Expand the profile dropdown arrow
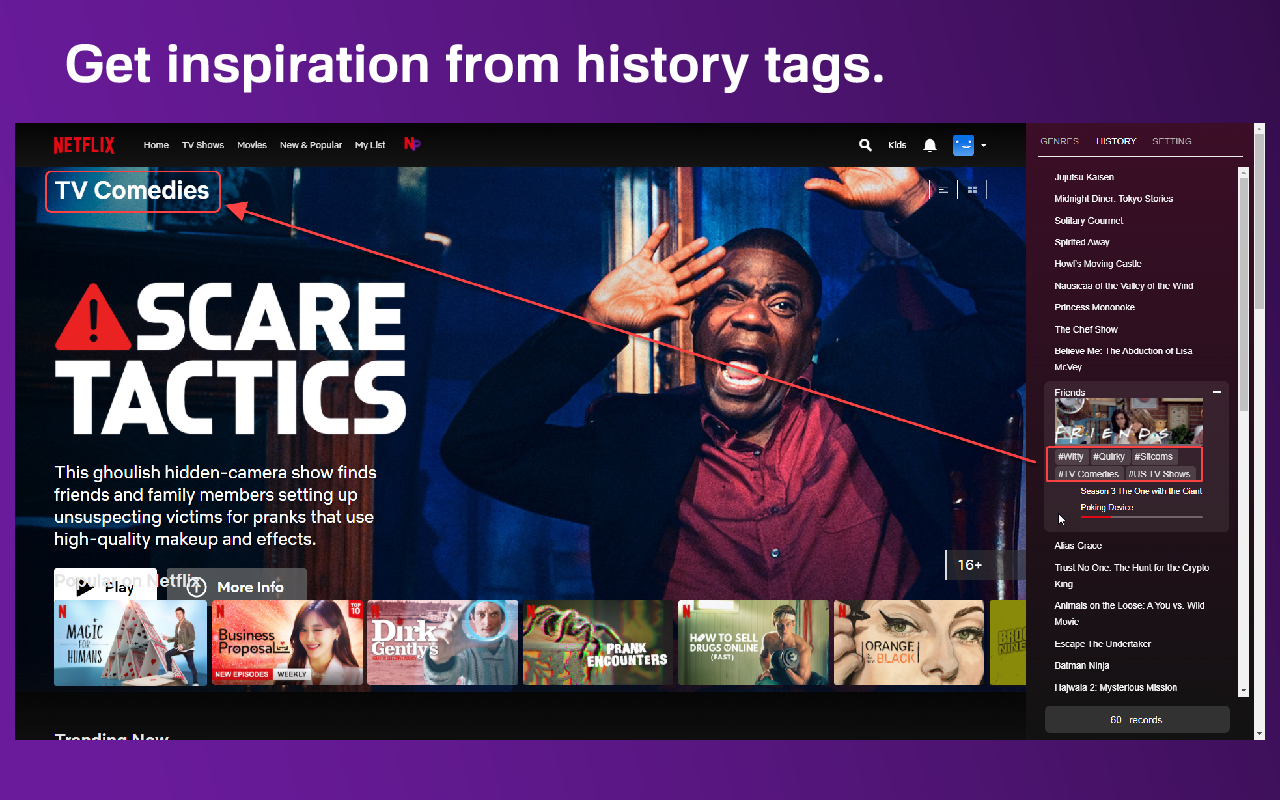1280x800 pixels. coord(984,146)
